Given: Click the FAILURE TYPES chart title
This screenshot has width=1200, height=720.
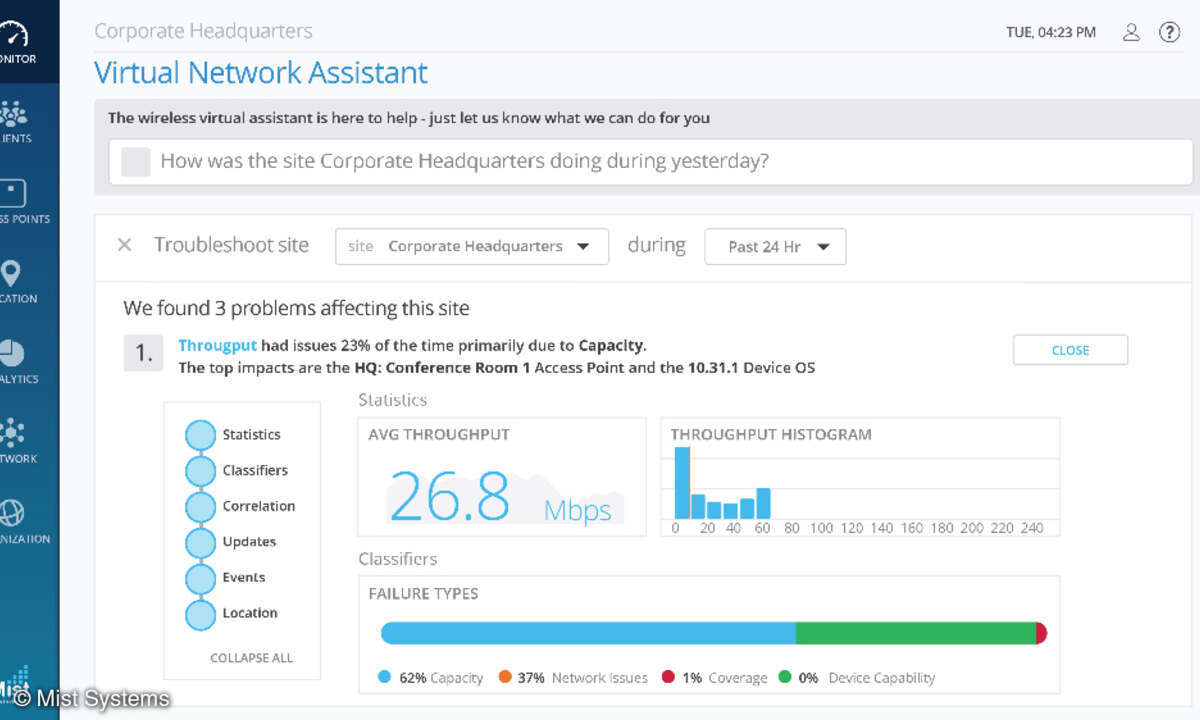Looking at the screenshot, I should (x=423, y=594).
